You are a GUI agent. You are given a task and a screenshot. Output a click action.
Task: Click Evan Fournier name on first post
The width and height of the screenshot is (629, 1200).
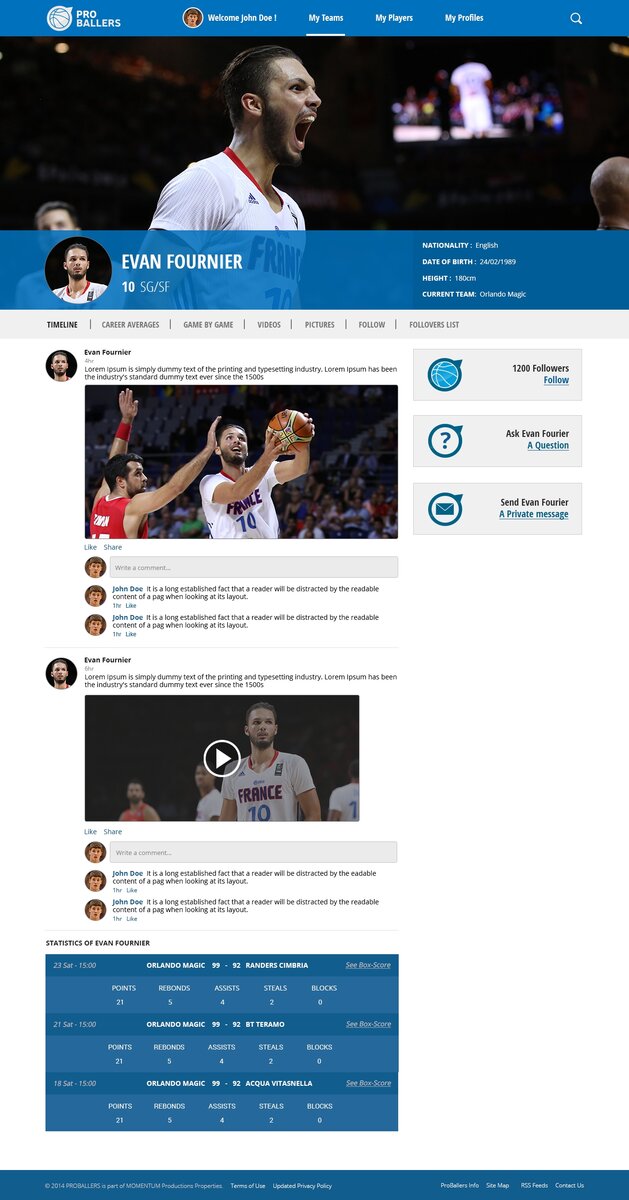(x=107, y=352)
